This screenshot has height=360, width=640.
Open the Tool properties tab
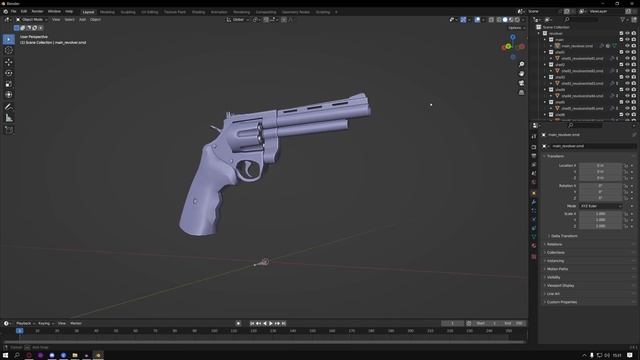pyautogui.click(x=534, y=136)
